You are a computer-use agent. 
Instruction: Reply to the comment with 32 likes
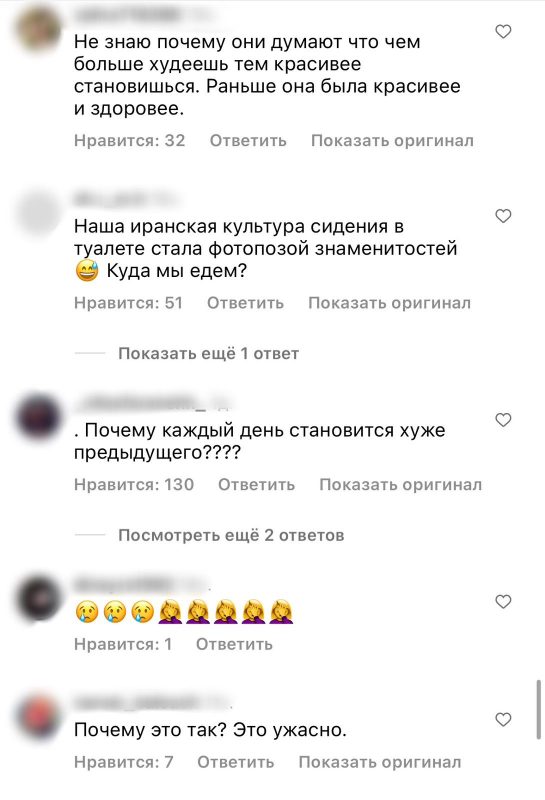tap(248, 140)
